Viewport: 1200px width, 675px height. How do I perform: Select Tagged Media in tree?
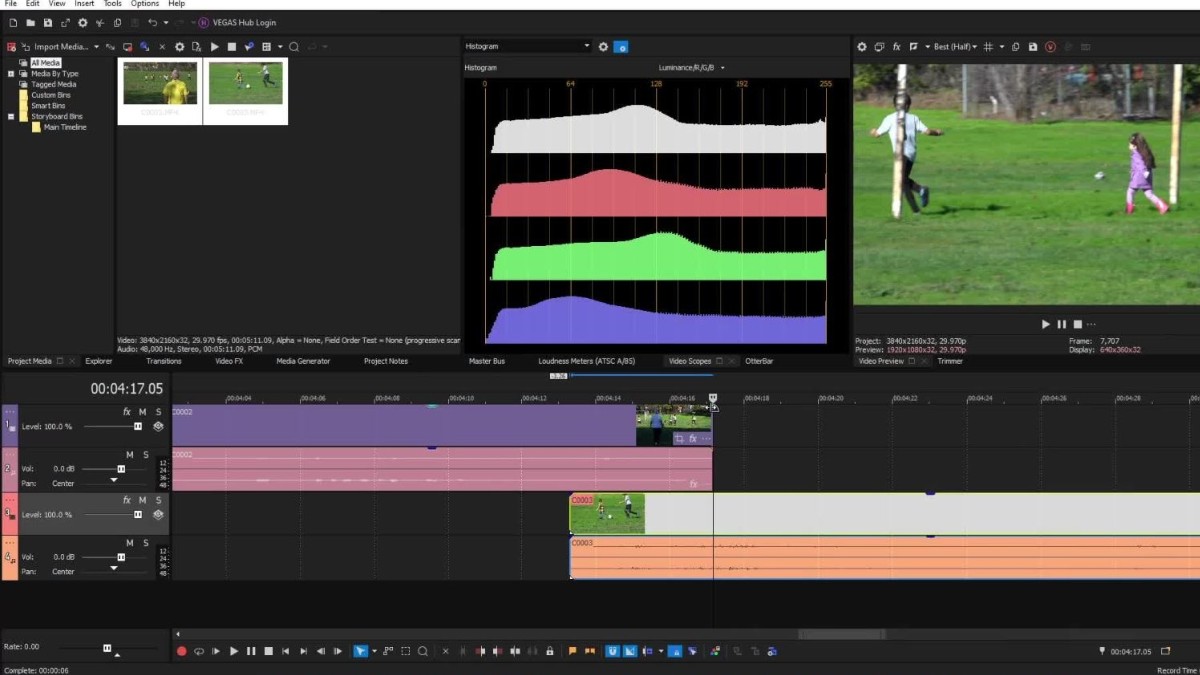point(53,84)
